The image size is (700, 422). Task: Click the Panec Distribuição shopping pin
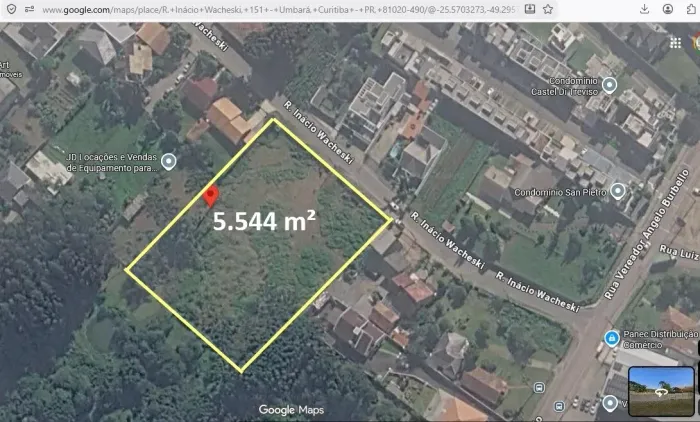click(612, 338)
